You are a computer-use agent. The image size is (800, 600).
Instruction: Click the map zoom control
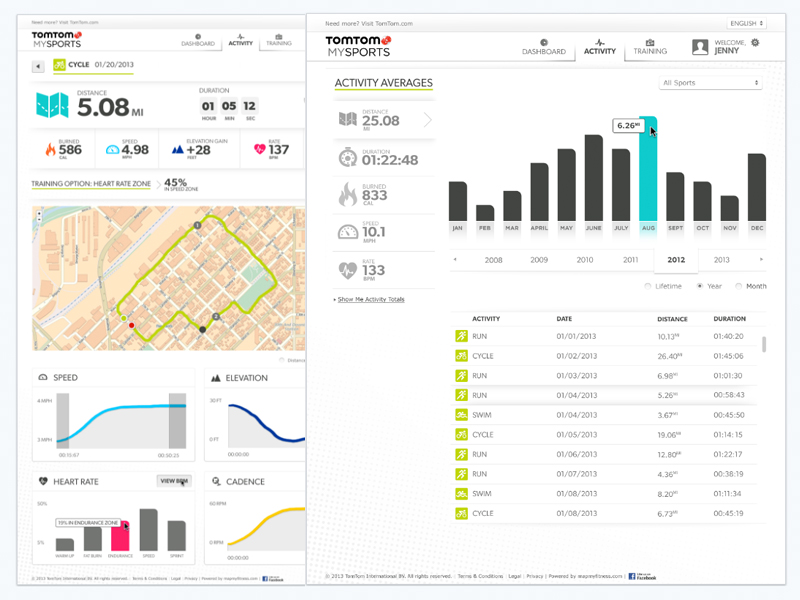tap(39, 216)
